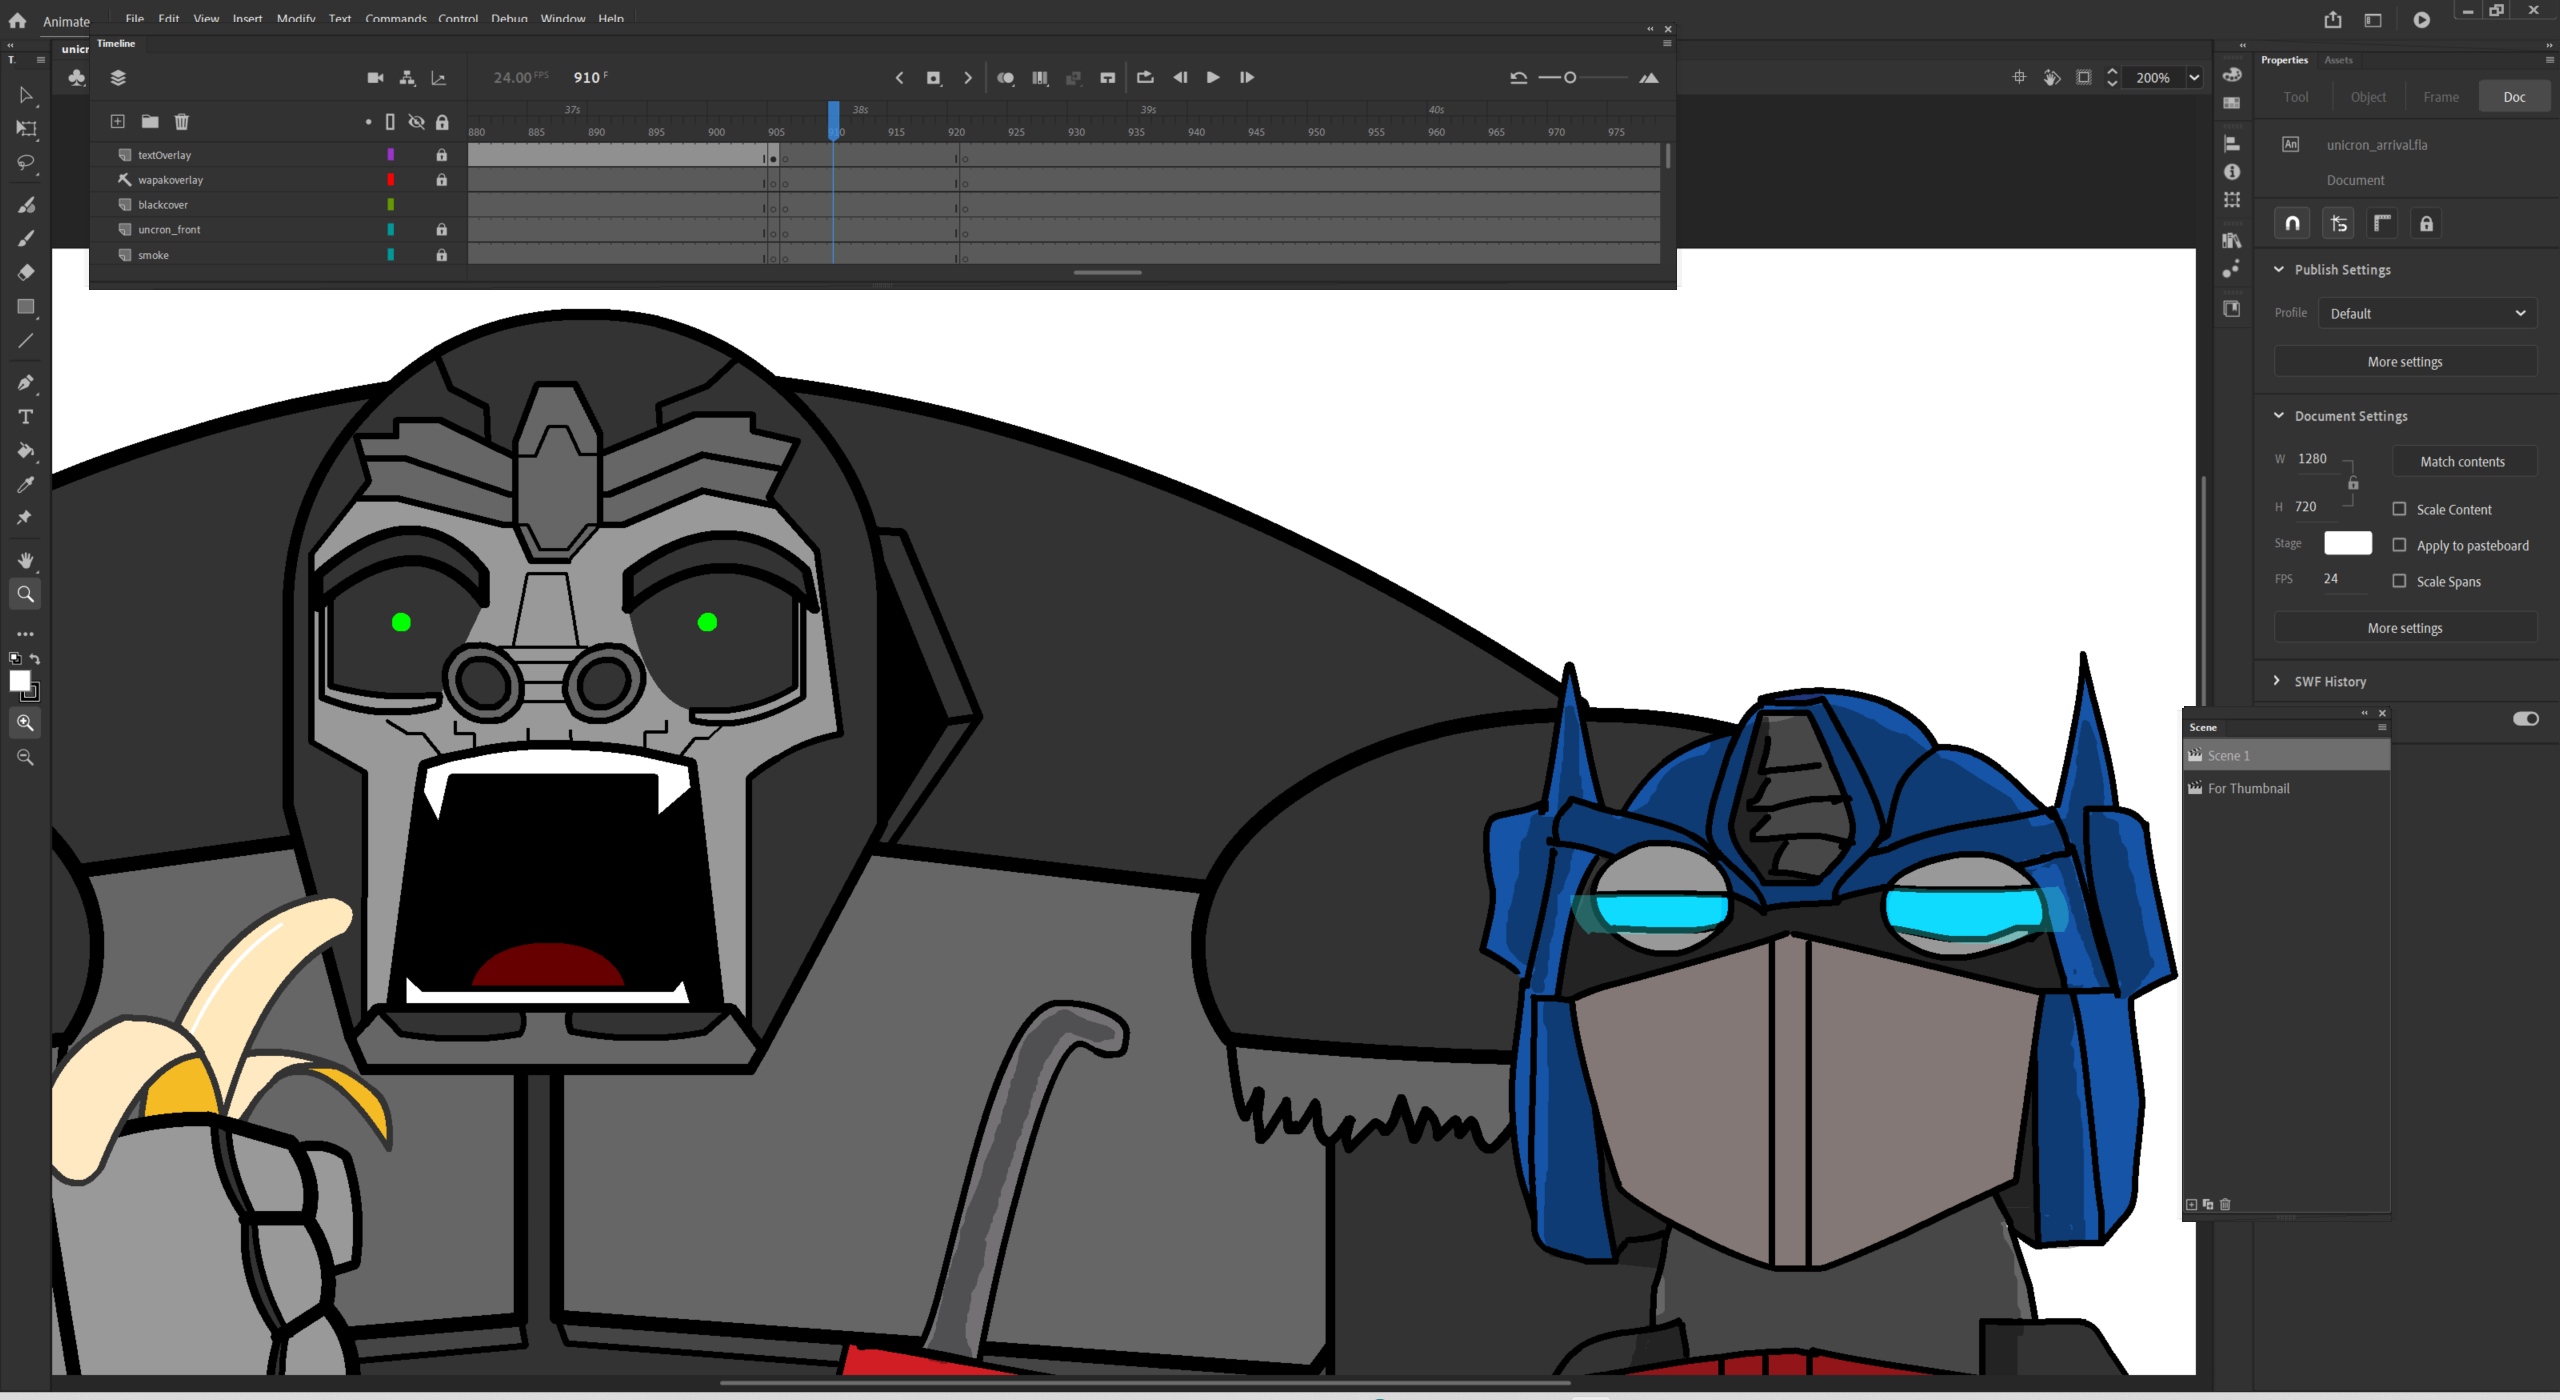
Task: Click Test Movie play button in title bar
Action: click(x=2421, y=20)
